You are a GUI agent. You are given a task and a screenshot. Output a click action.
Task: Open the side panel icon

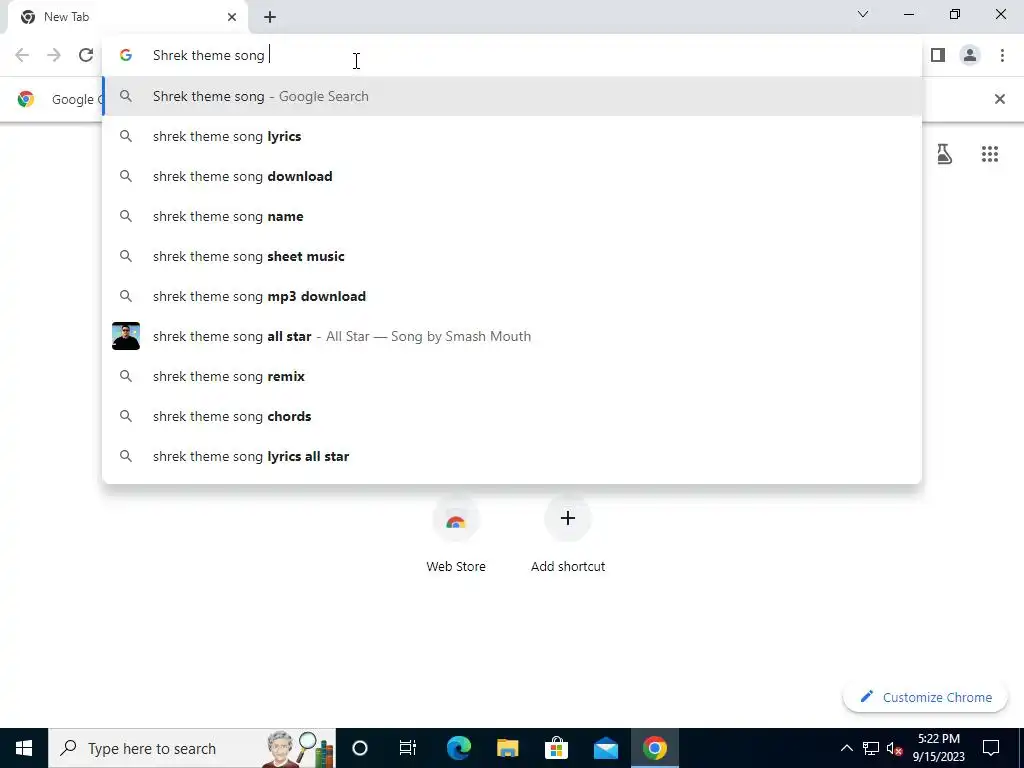click(x=938, y=56)
